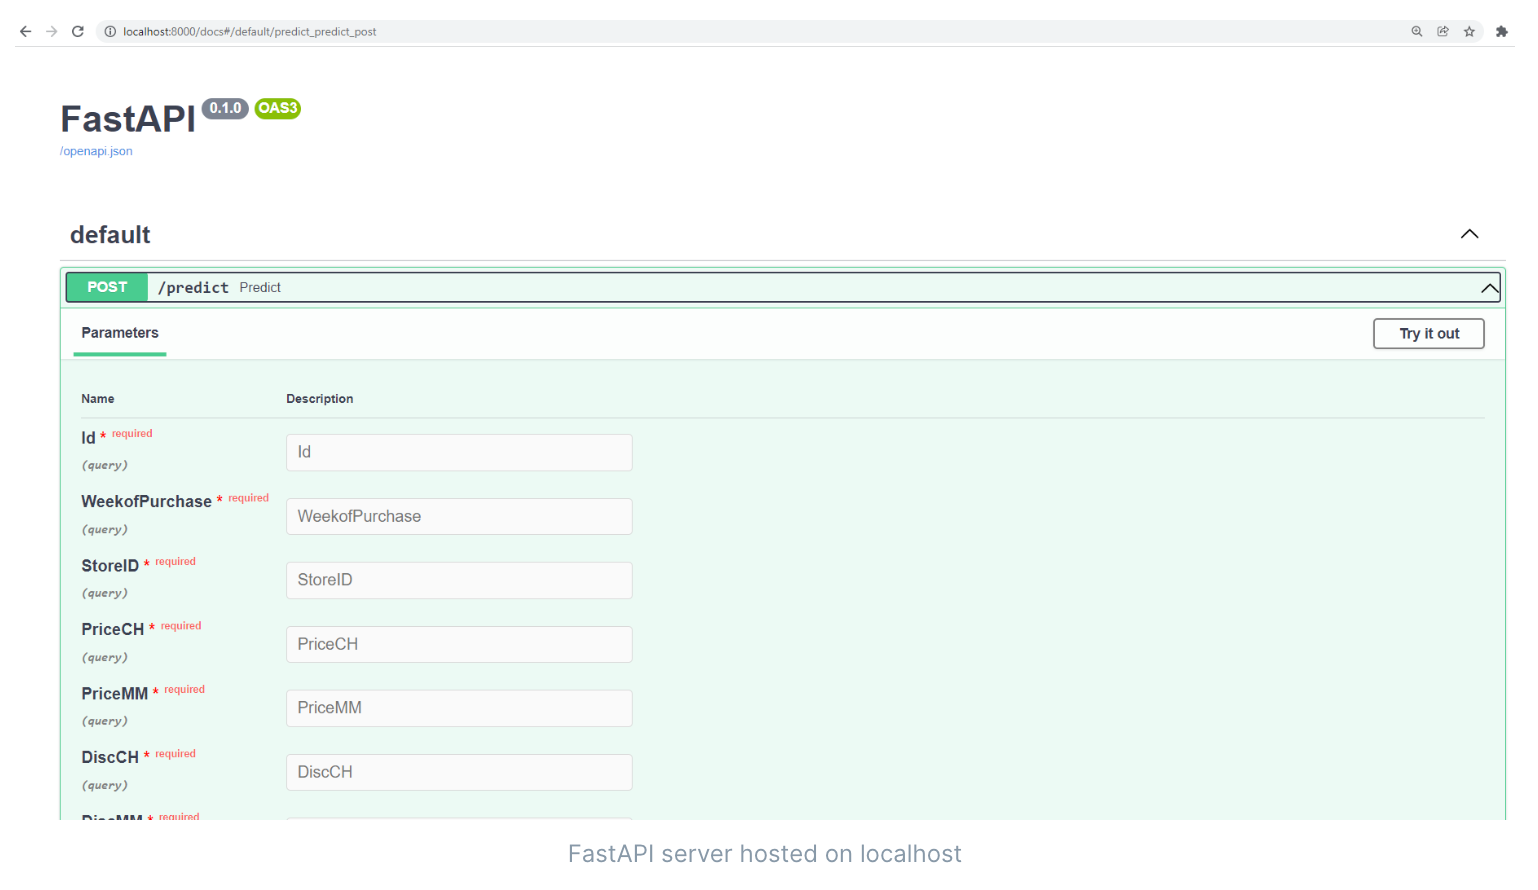Viewport: 1538px width, 890px height.
Task: Click the WeekofPurchase input field
Action: pos(459,517)
